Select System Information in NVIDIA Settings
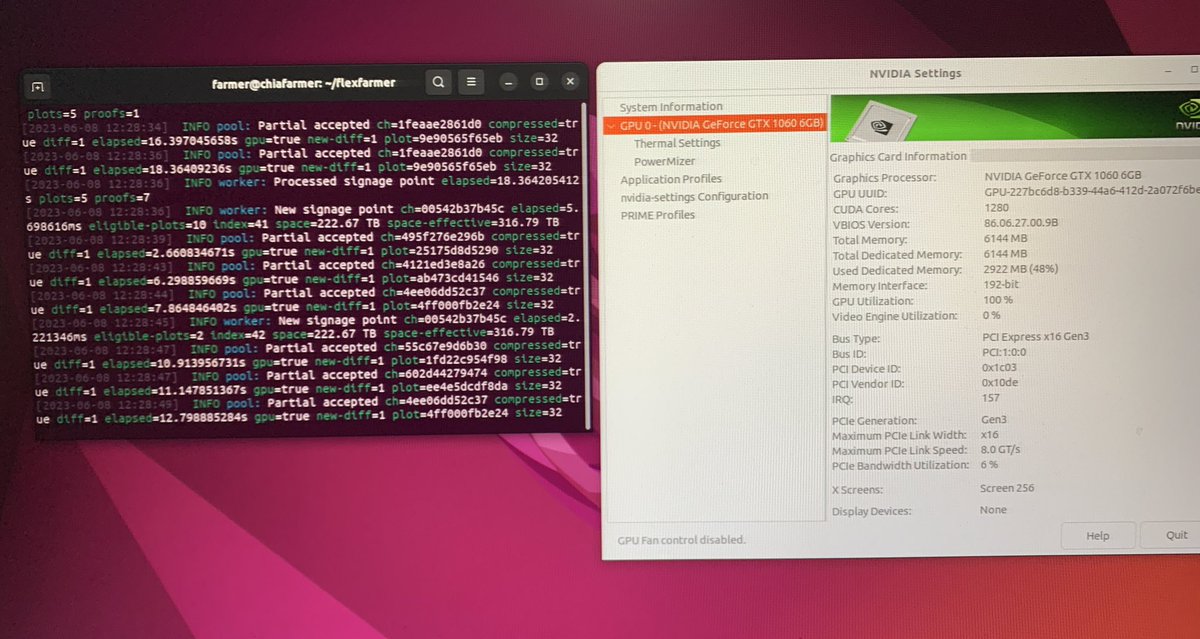The width and height of the screenshot is (1200, 639). tap(671, 107)
